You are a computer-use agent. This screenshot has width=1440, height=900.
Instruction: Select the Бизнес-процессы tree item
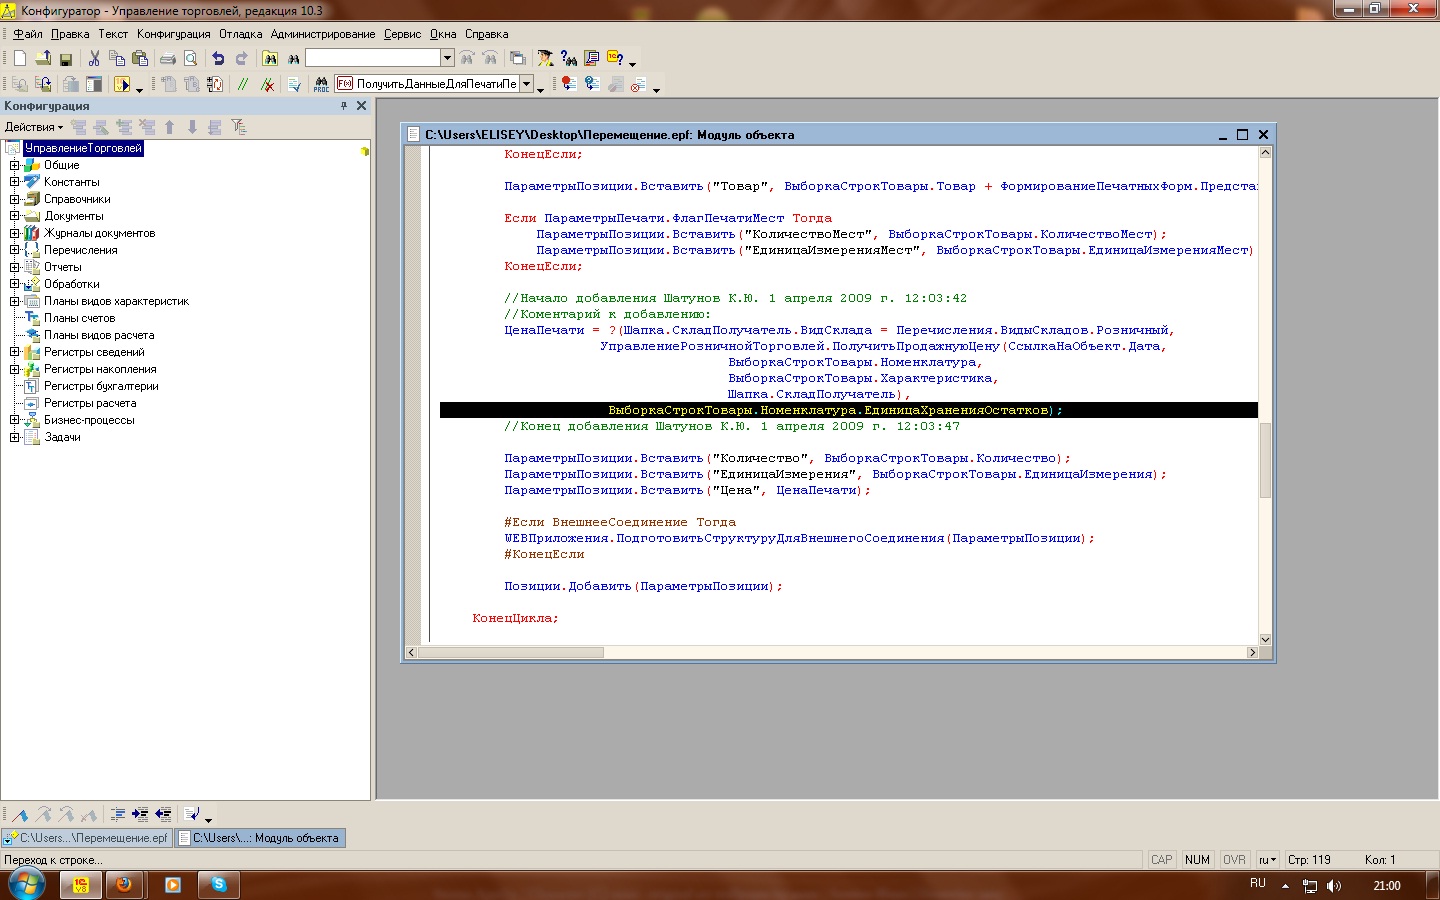(89, 420)
